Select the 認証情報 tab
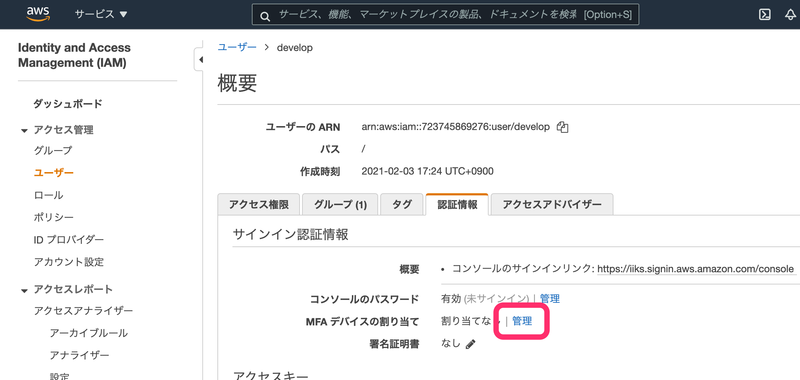This screenshot has width=800, height=380. pos(457,205)
